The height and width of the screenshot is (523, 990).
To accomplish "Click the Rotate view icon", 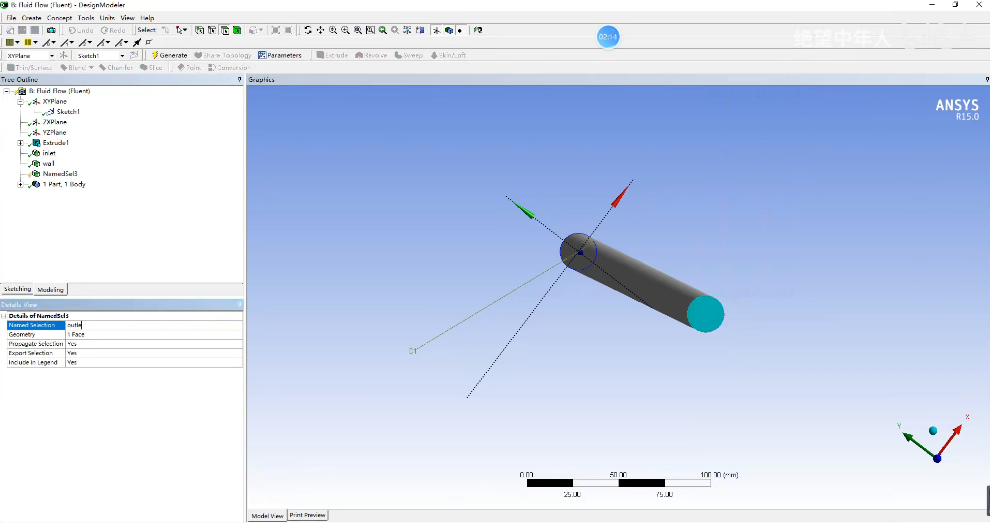I will (x=307, y=30).
